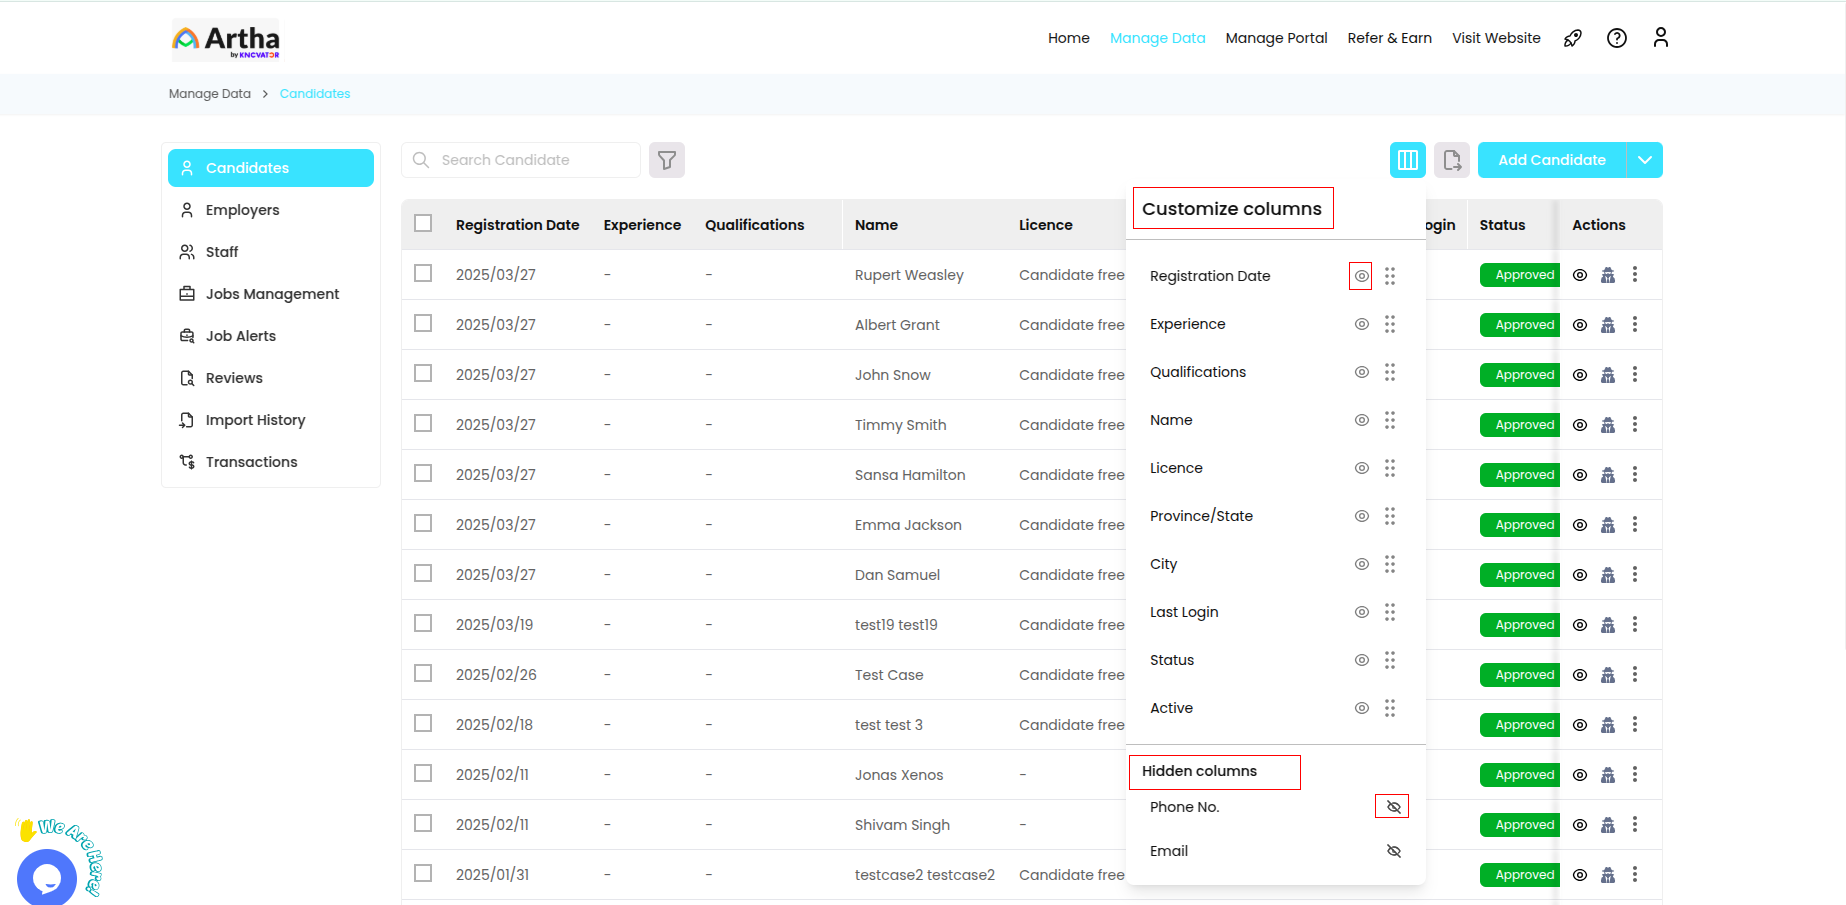Open the filter candidates icon
This screenshot has height=905, width=1846.
[x=667, y=160]
